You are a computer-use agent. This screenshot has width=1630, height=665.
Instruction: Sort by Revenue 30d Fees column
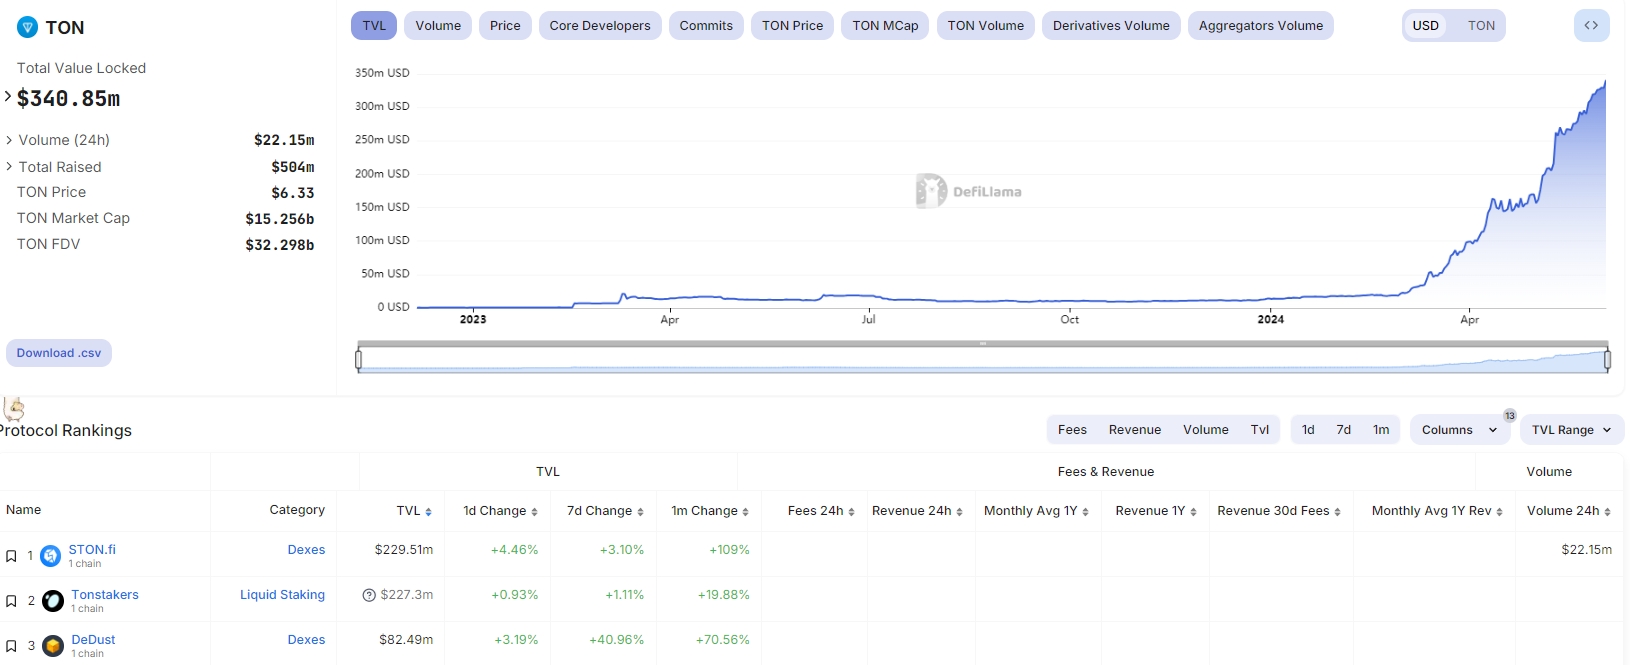pyautogui.click(x=1279, y=511)
